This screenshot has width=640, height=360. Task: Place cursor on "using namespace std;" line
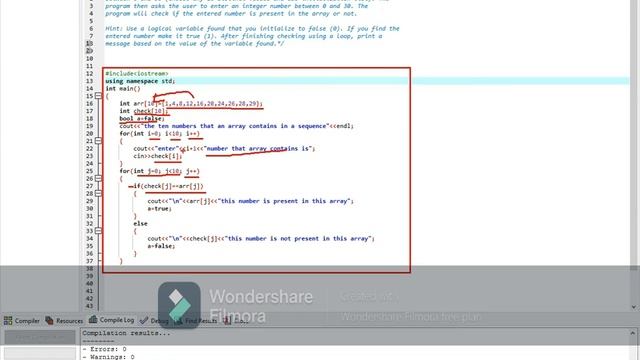click(140, 81)
